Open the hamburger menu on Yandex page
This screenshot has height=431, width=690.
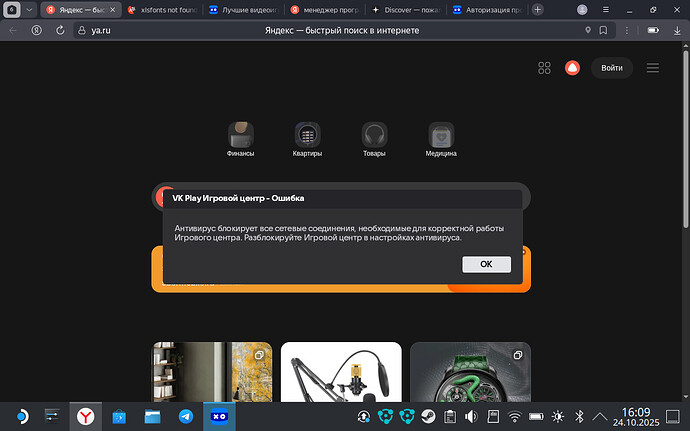pyautogui.click(x=652, y=68)
